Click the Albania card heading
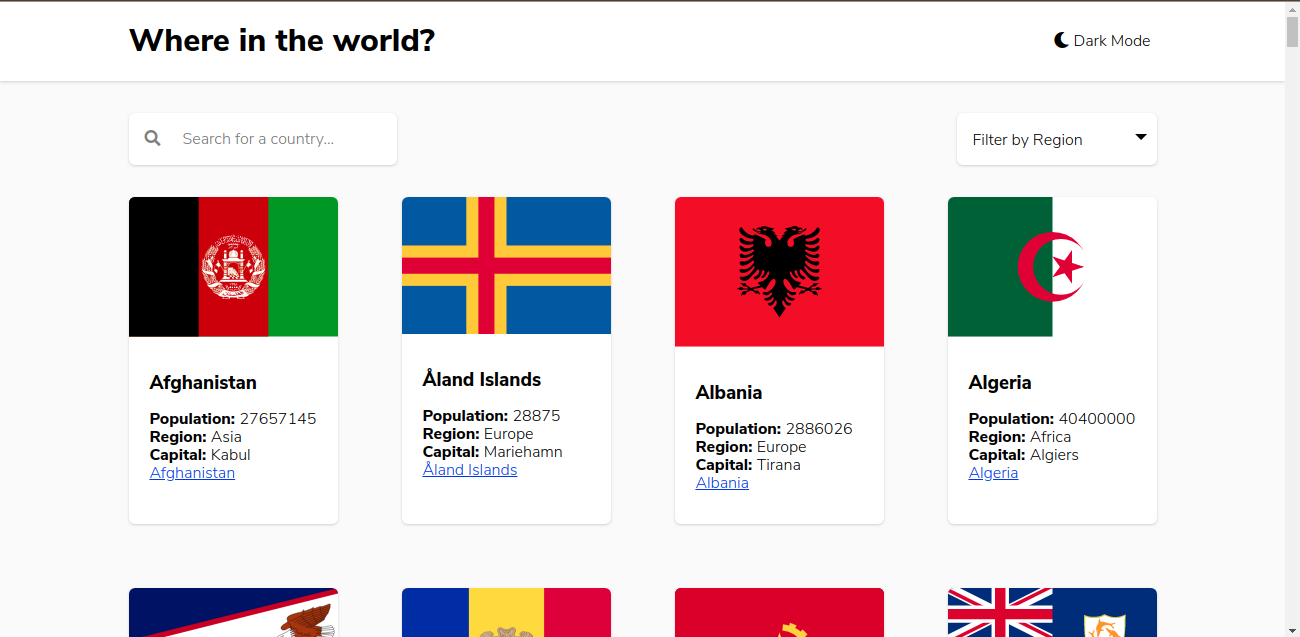Screen dimensions: 1300x637 click(729, 393)
